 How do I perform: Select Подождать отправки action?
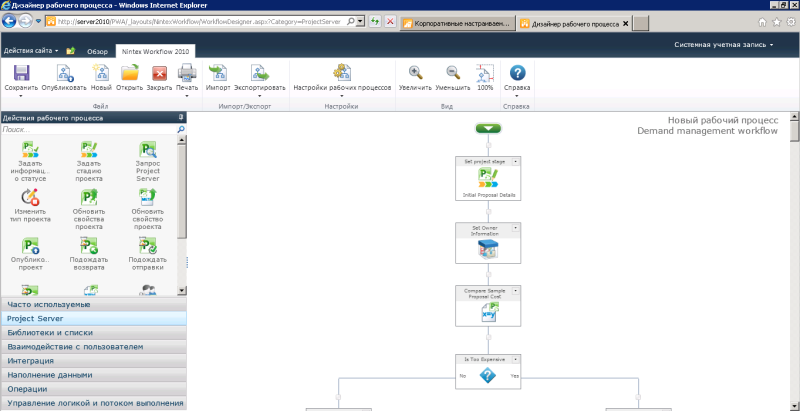(x=148, y=253)
